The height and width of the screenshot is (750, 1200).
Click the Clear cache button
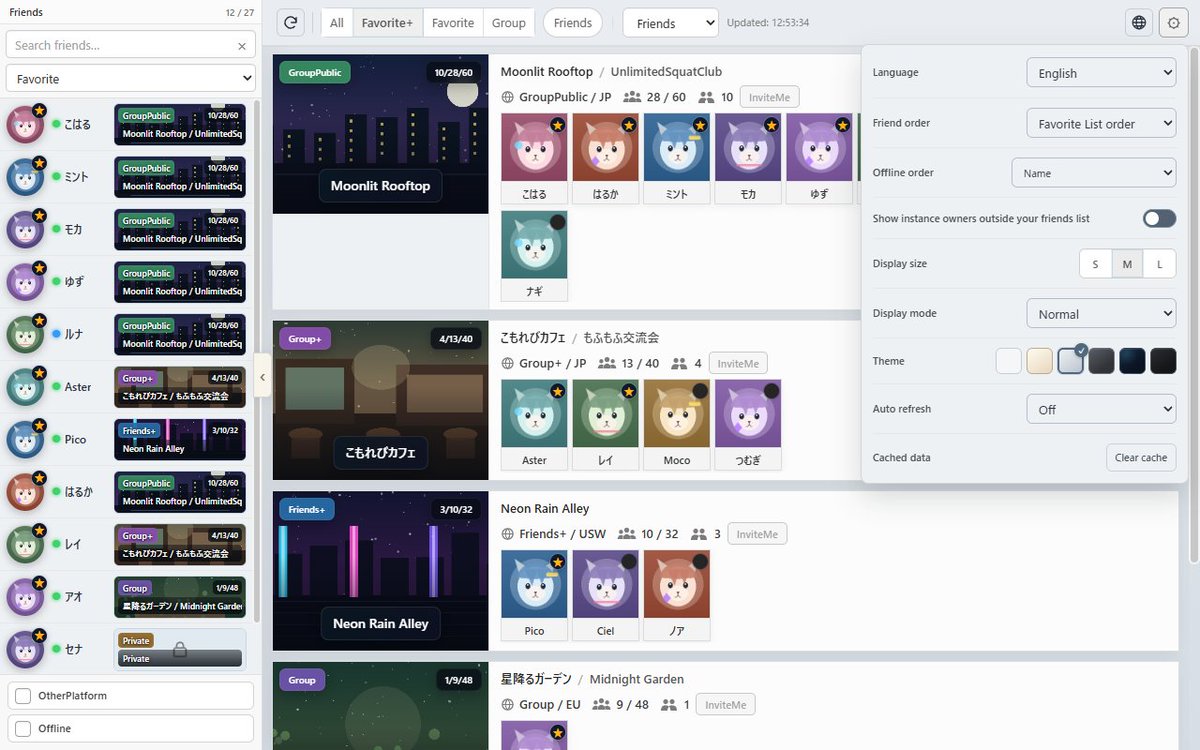(x=1141, y=458)
